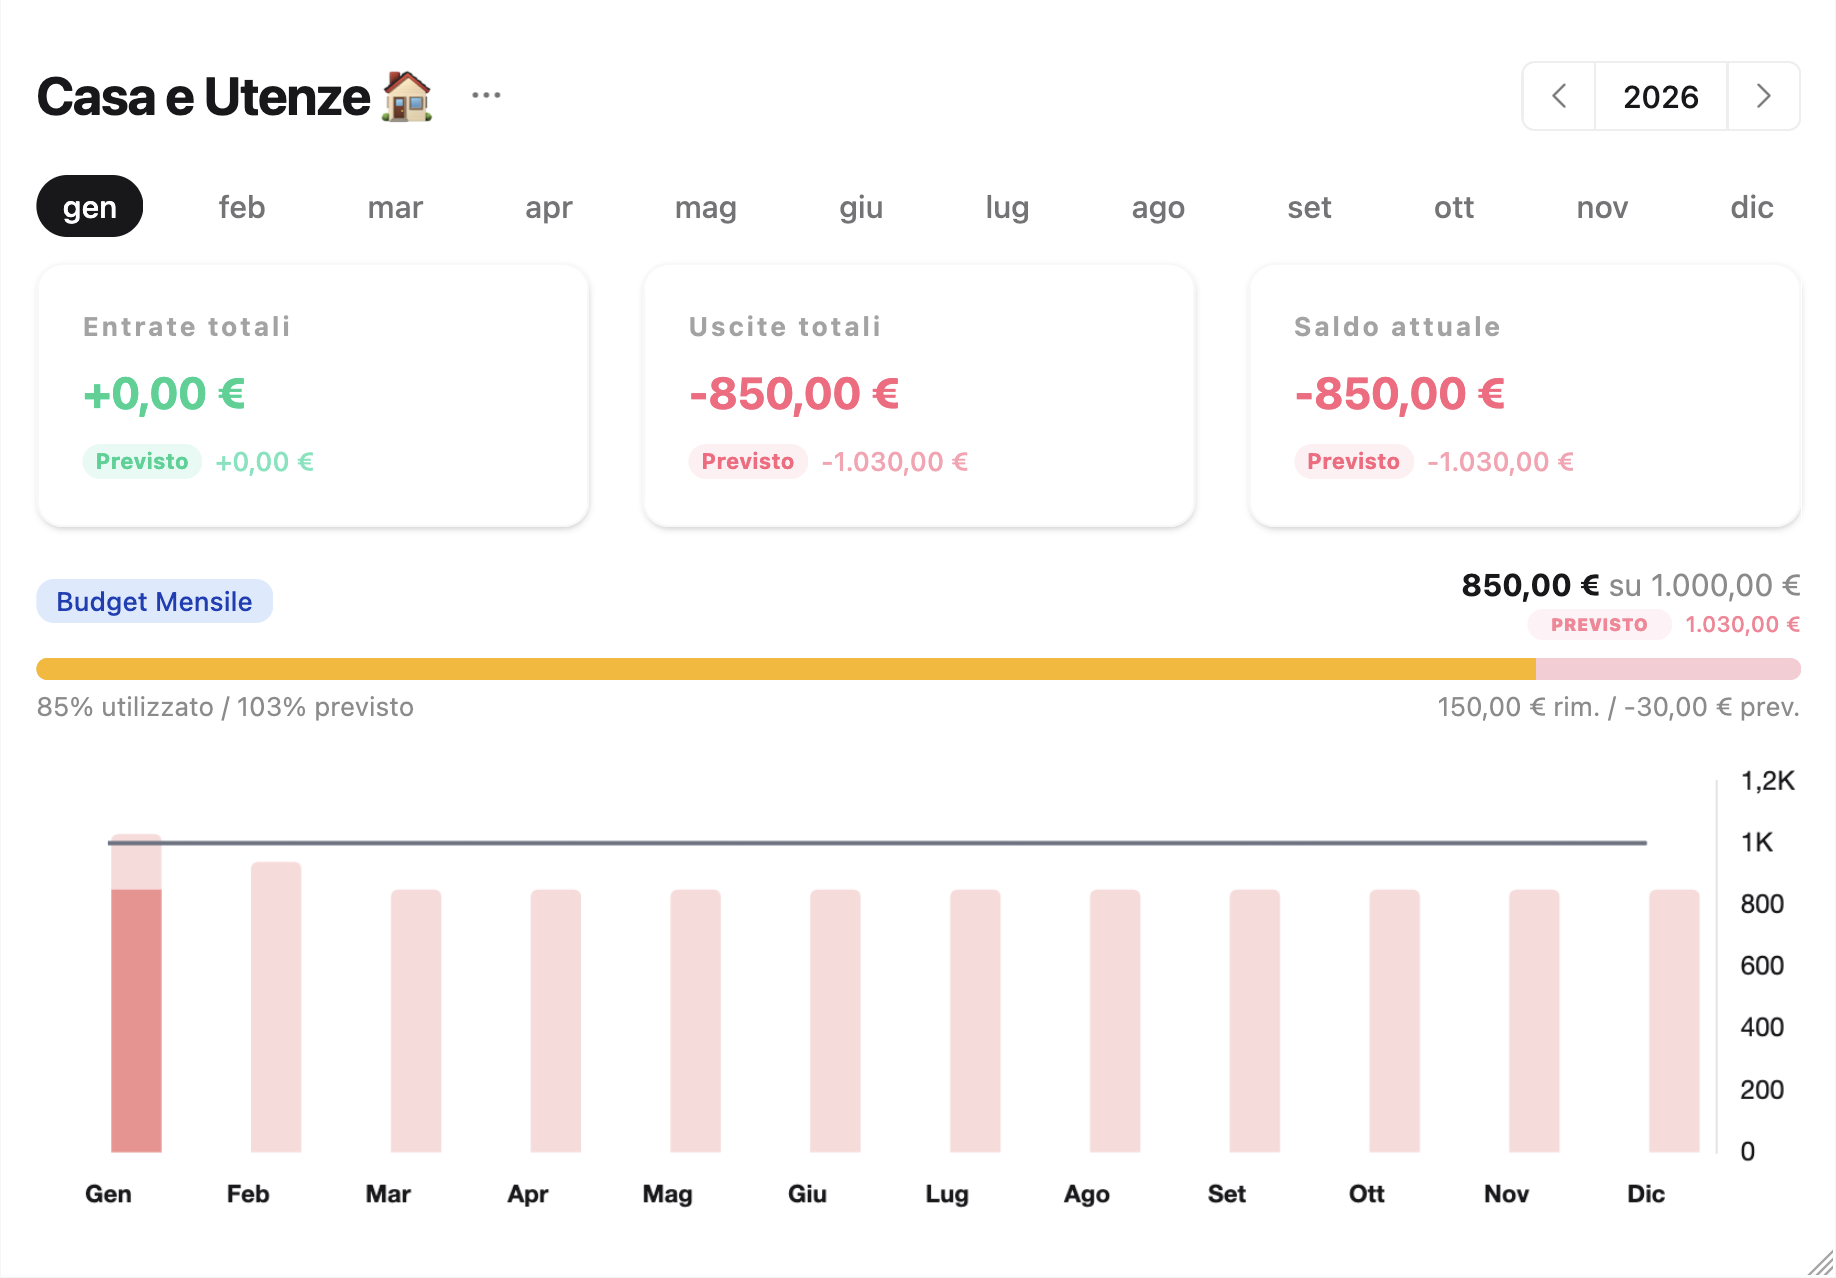Open the 'lug' month view
The height and width of the screenshot is (1278, 1836).
[1006, 207]
